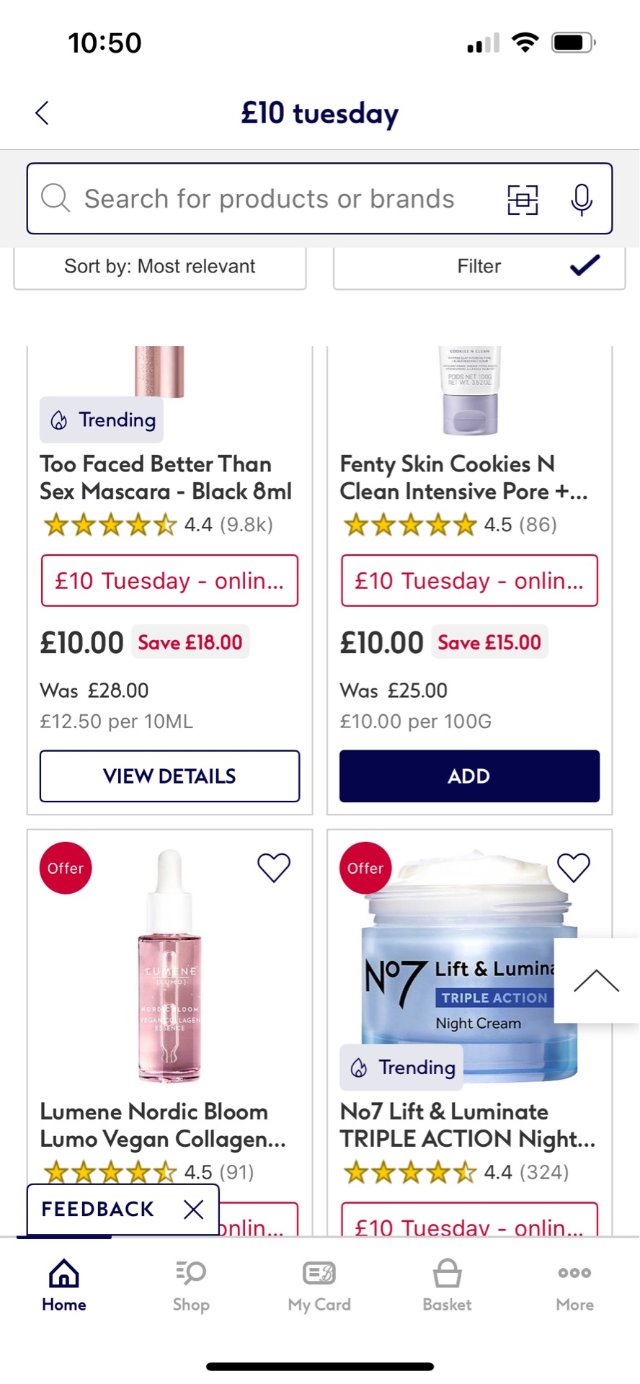Screen dimensions: 640x1384
Task: Open the barcode scanner icon
Action: 522,199
